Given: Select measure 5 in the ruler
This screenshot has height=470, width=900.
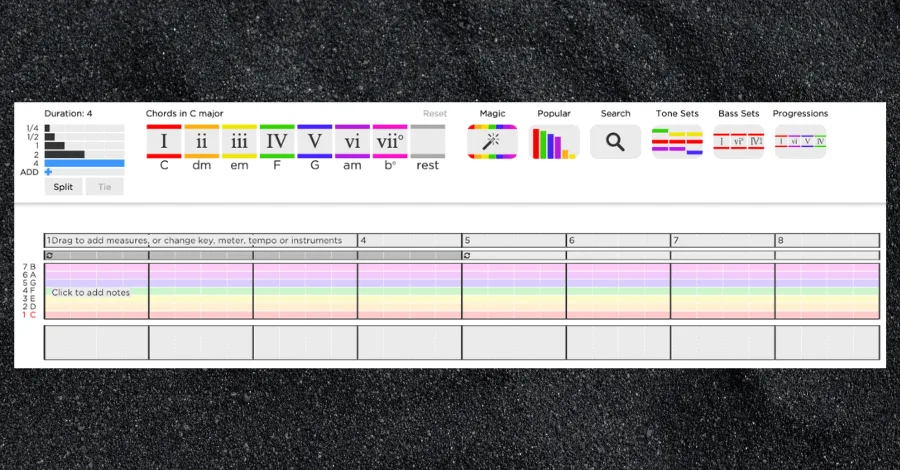Looking at the screenshot, I should pos(514,240).
